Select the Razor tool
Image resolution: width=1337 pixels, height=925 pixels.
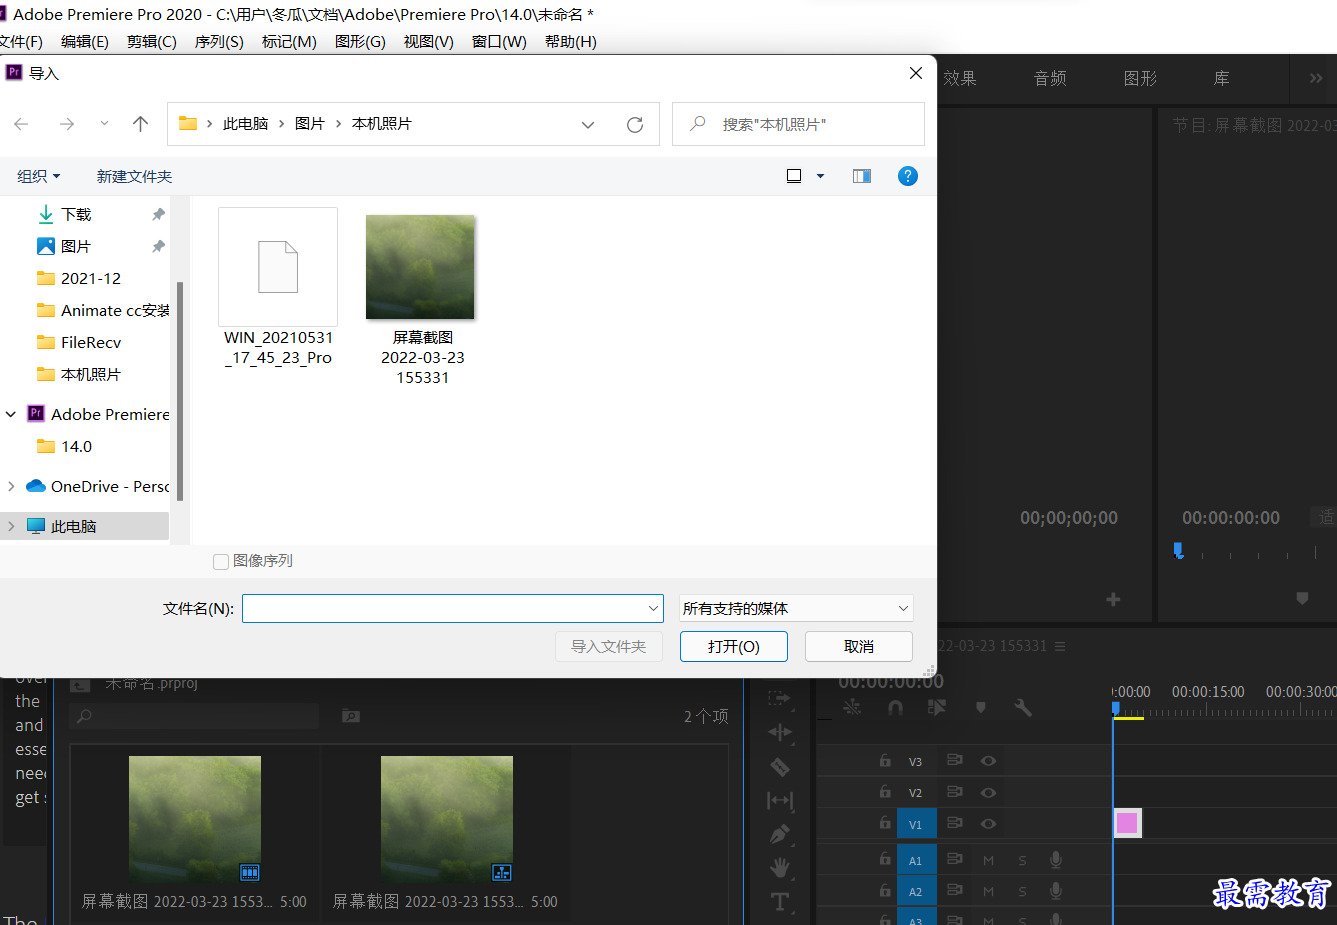click(780, 767)
